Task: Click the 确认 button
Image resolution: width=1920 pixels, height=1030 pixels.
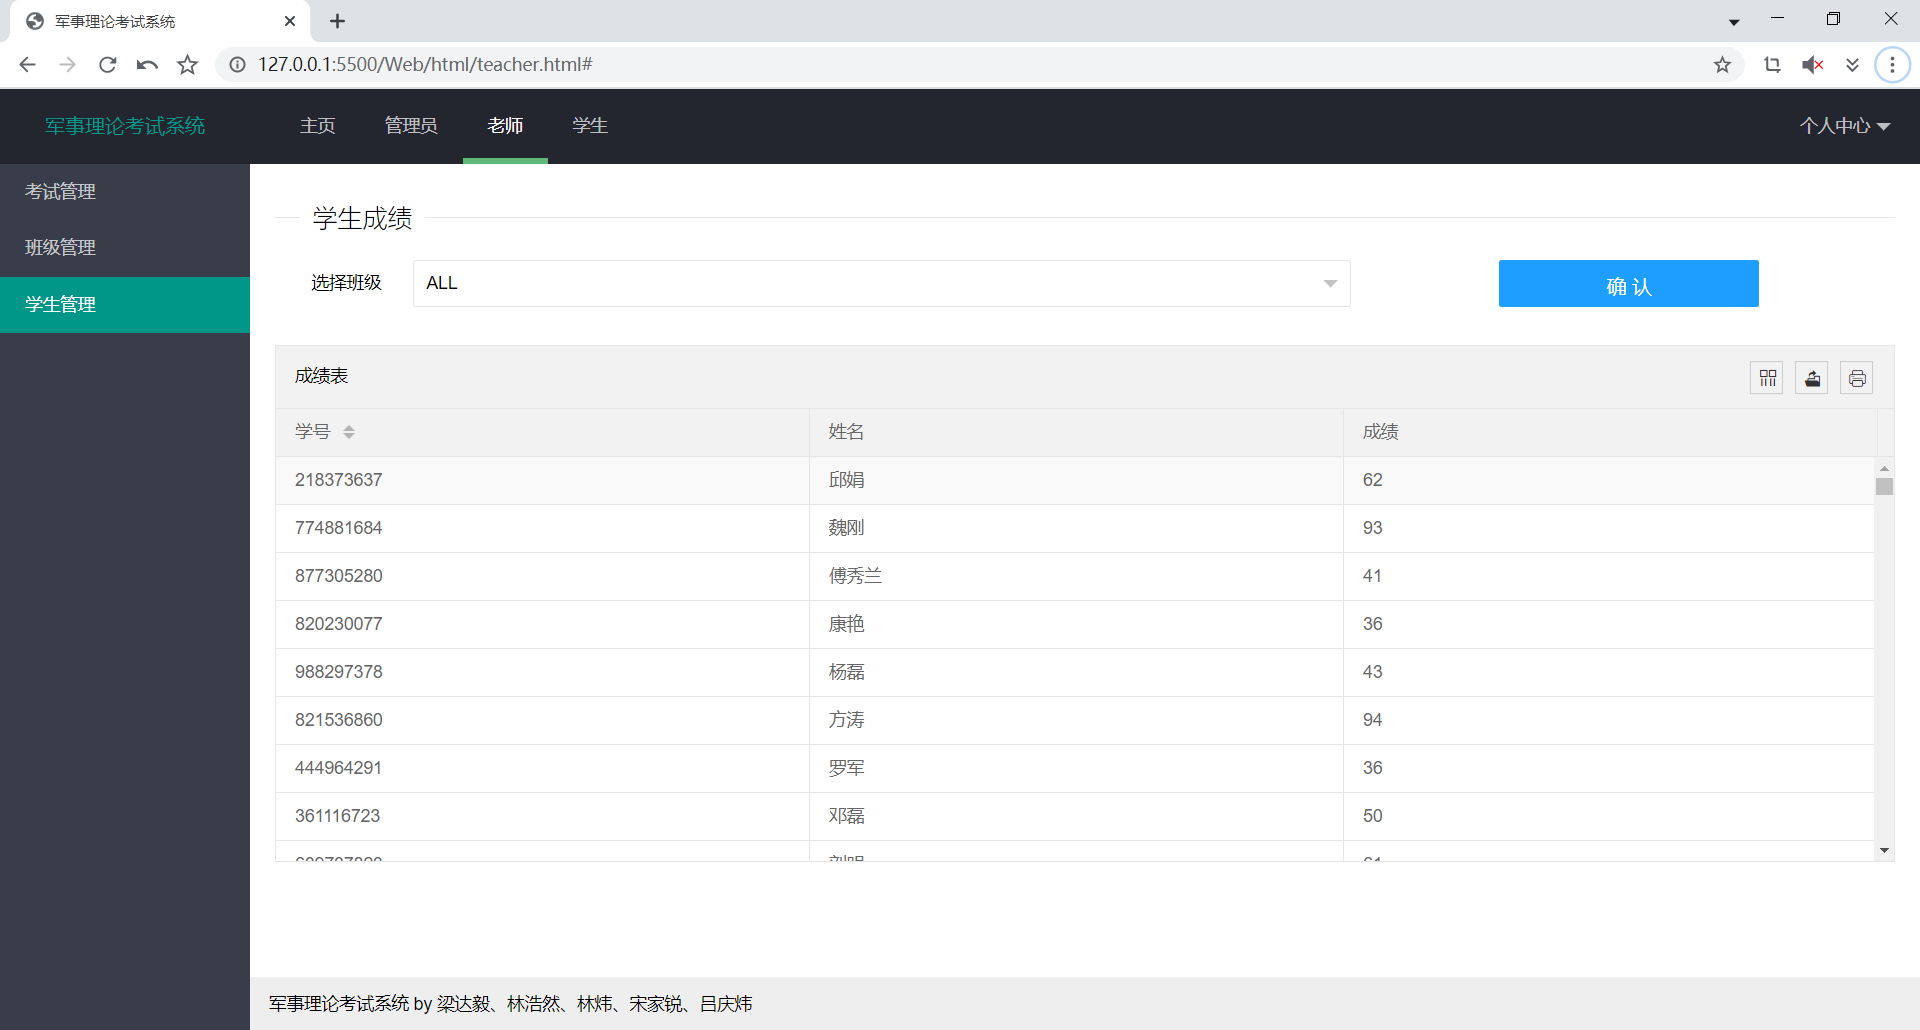Action: coord(1628,283)
